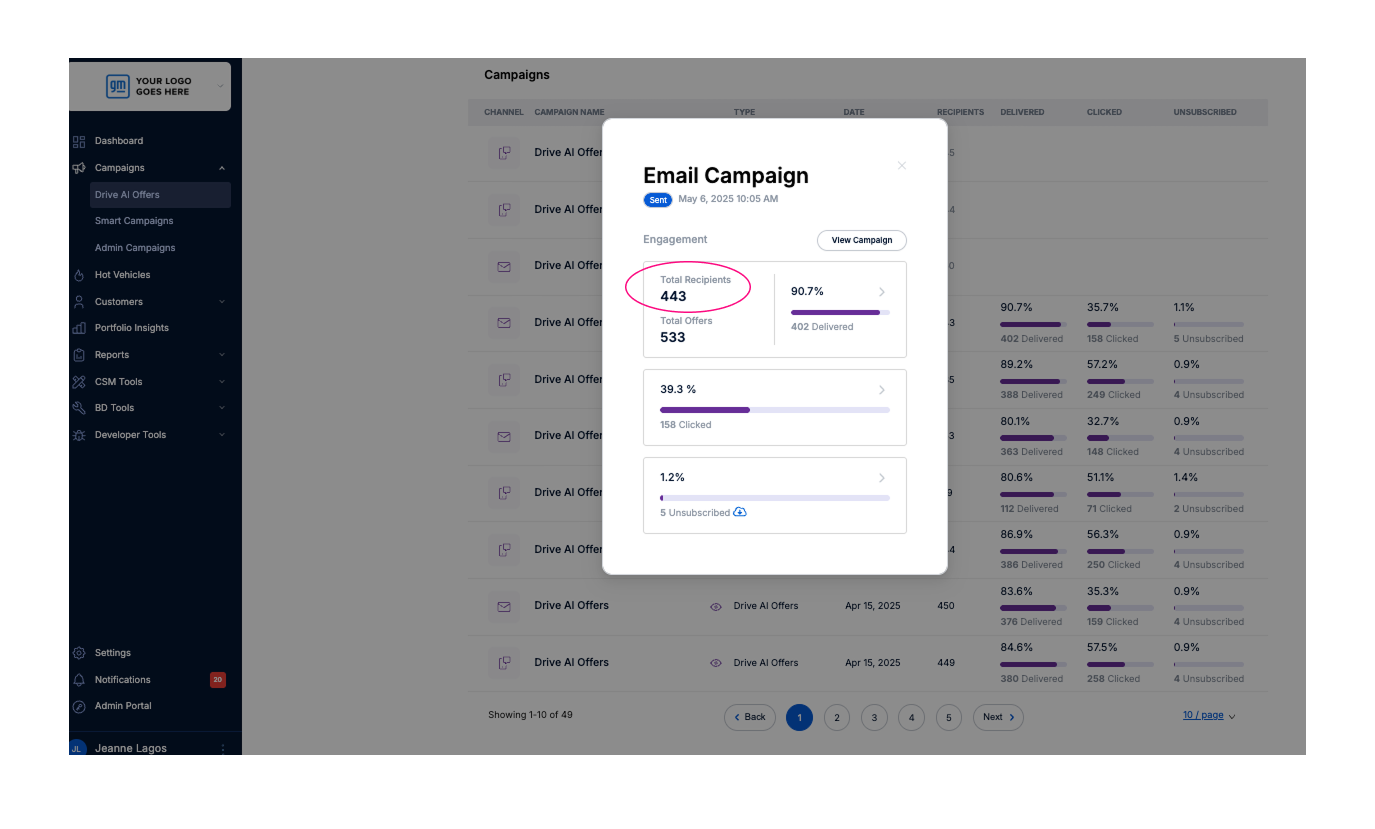Expand the Reports sidebar menu
1375x829 pixels.
(x=222, y=355)
